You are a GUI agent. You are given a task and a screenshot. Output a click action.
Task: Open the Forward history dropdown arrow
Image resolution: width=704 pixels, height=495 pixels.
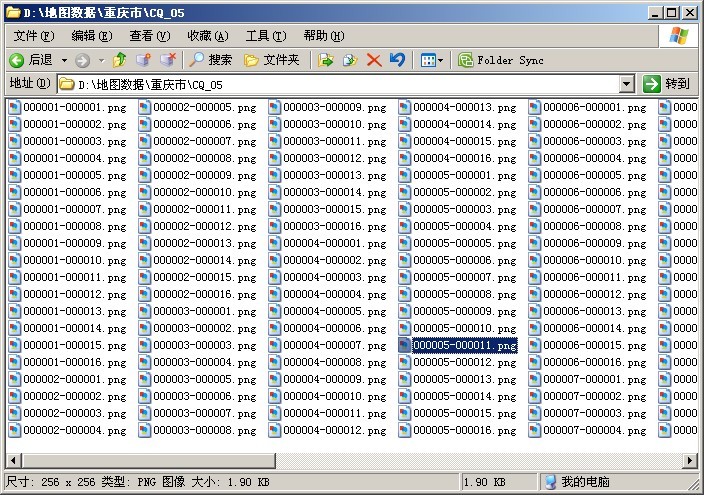pyautogui.click(x=101, y=60)
